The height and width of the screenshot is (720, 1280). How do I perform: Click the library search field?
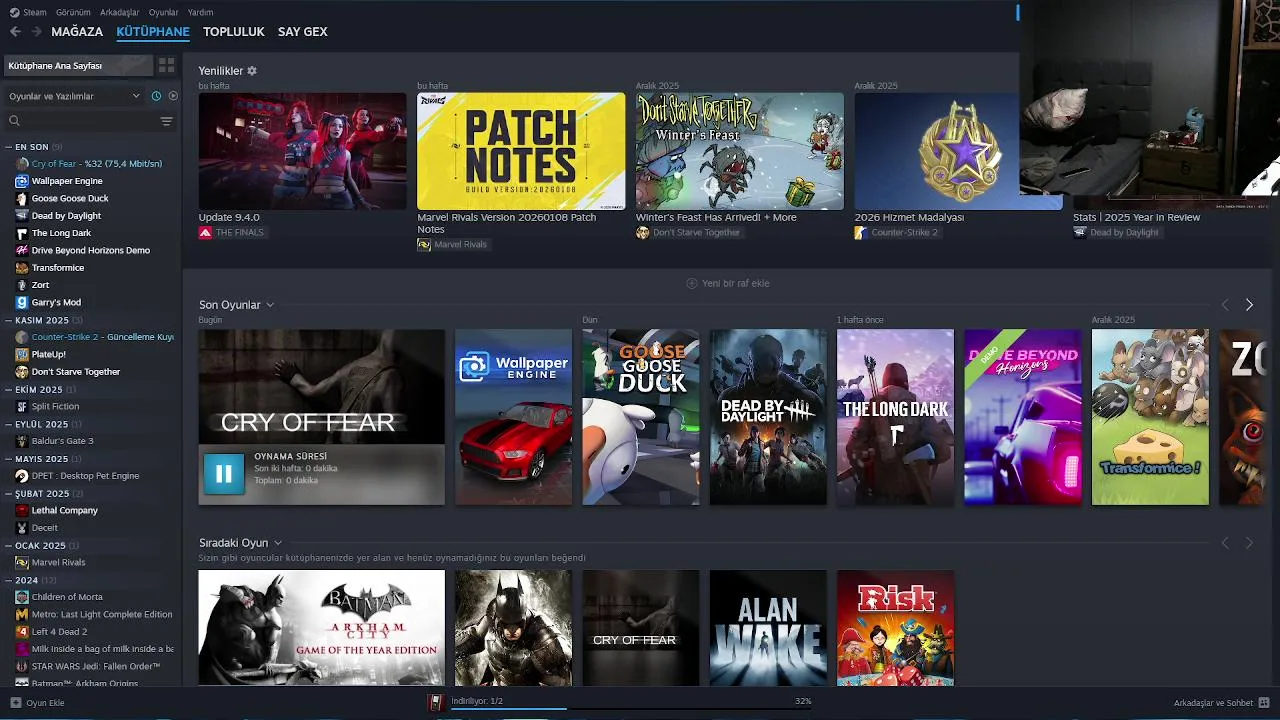pos(88,121)
